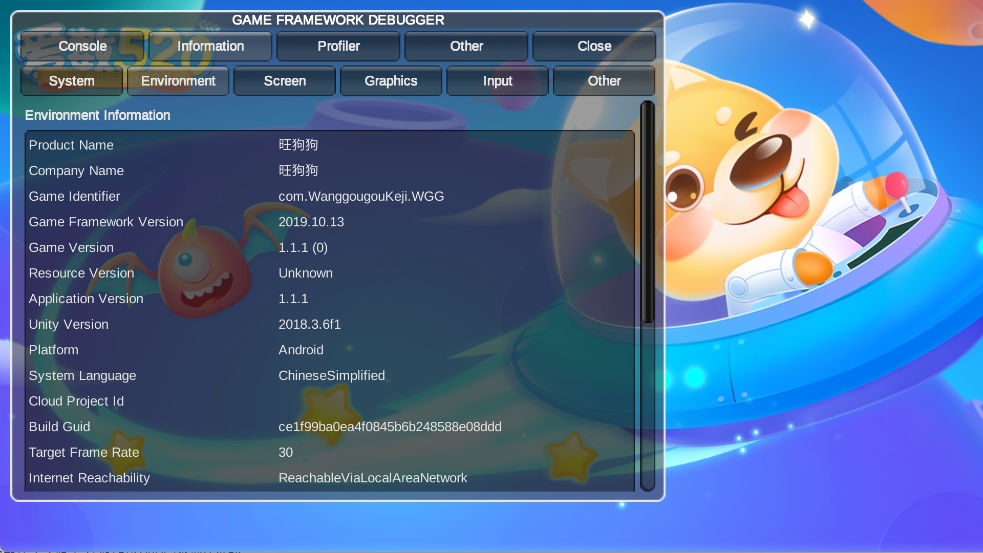Select the second-row Other sub-tab

(x=604, y=81)
